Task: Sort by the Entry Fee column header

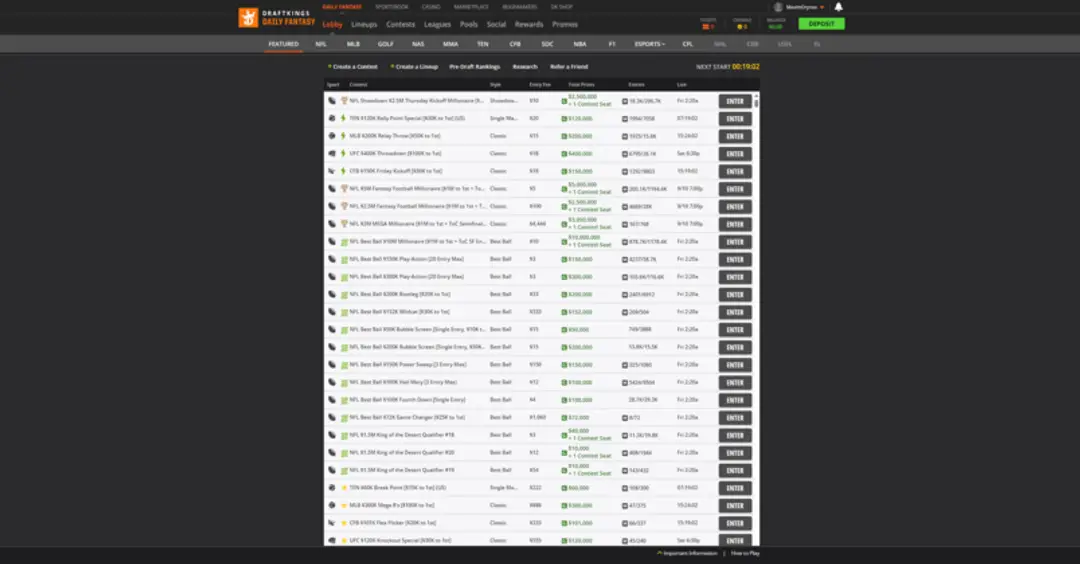Action: click(x=540, y=85)
